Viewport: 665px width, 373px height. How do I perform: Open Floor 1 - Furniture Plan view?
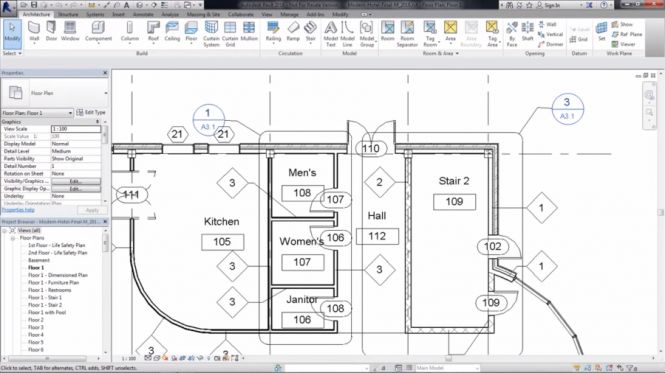coord(53,283)
